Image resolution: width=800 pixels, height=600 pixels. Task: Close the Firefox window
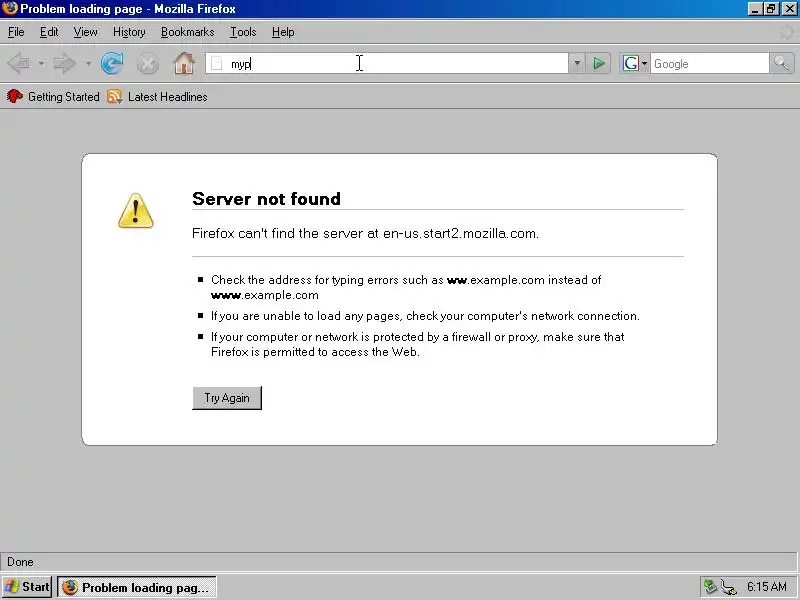(789, 9)
